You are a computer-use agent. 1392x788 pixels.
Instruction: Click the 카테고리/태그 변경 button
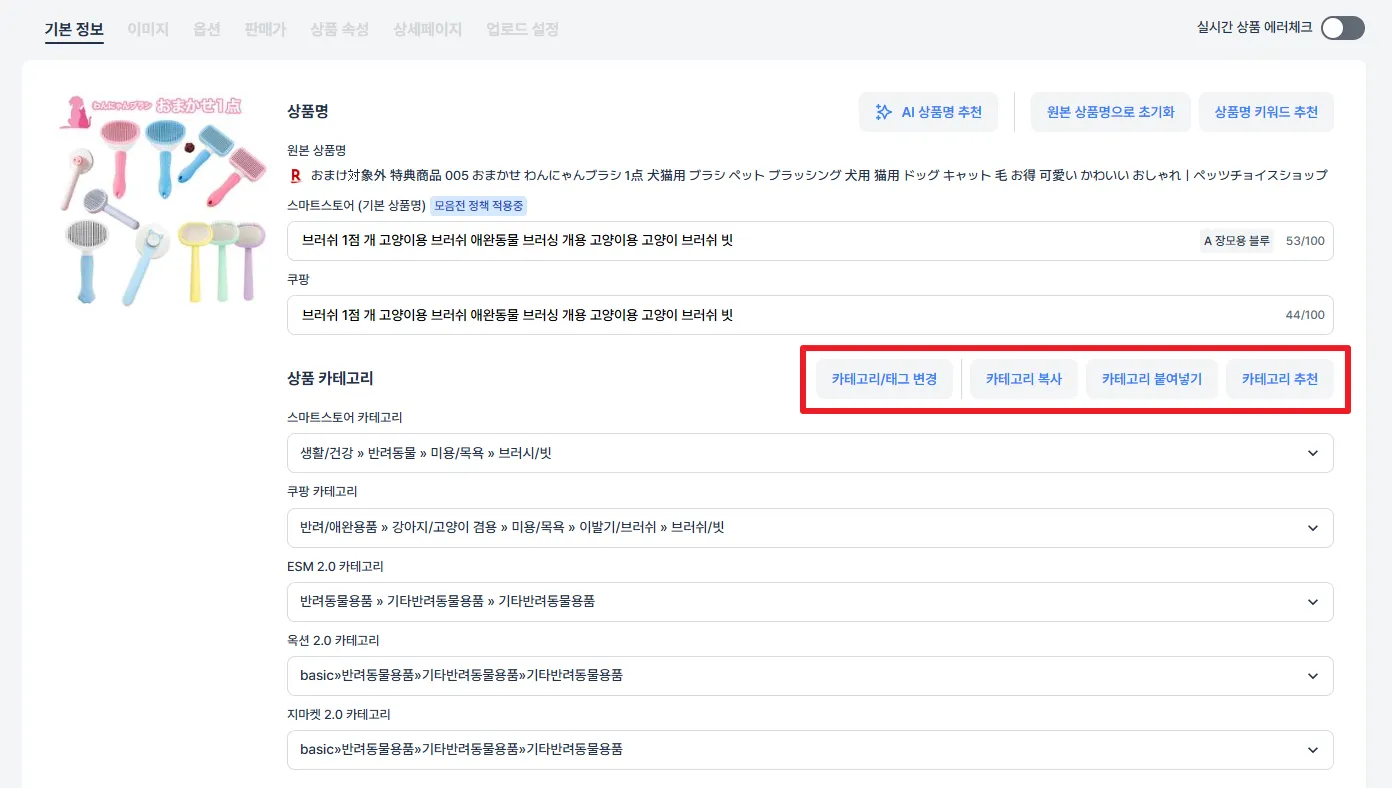point(884,379)
